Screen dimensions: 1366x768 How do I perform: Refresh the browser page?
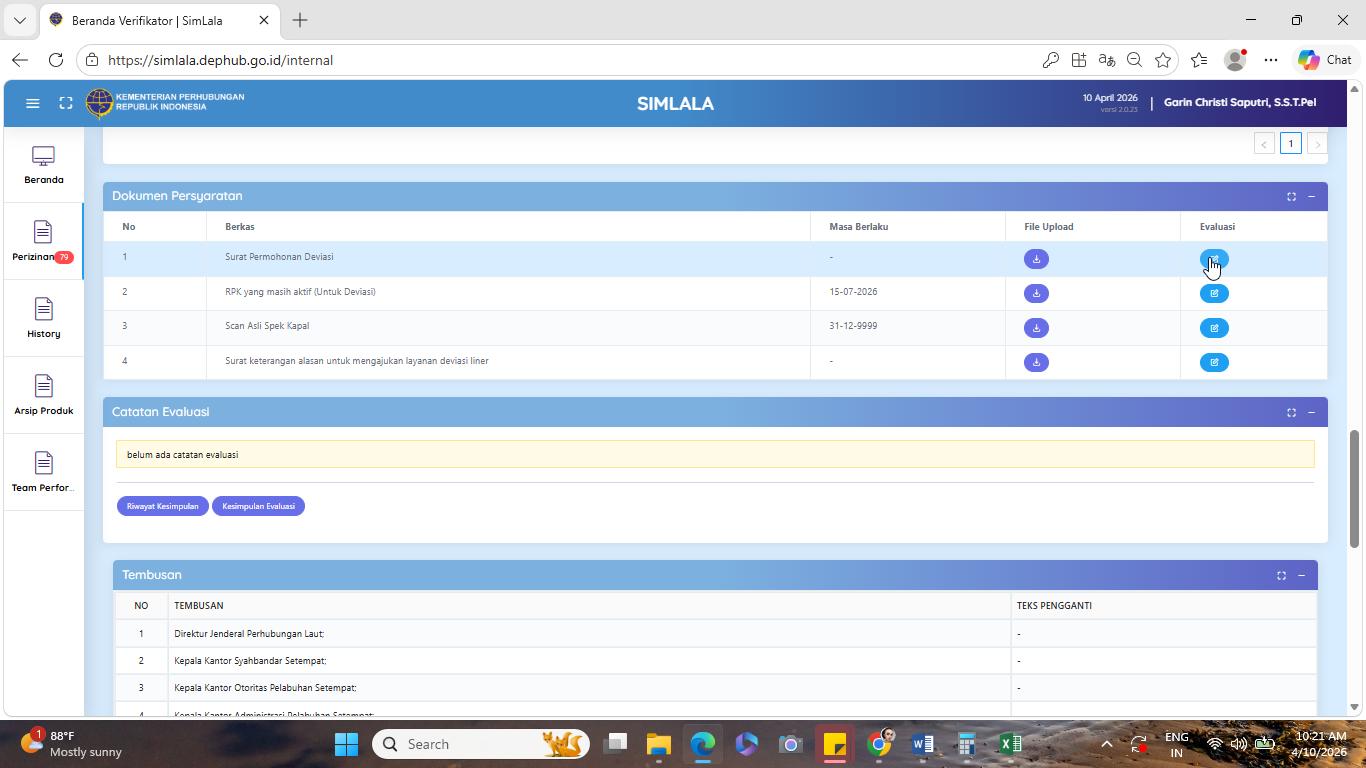pos(56,60)
